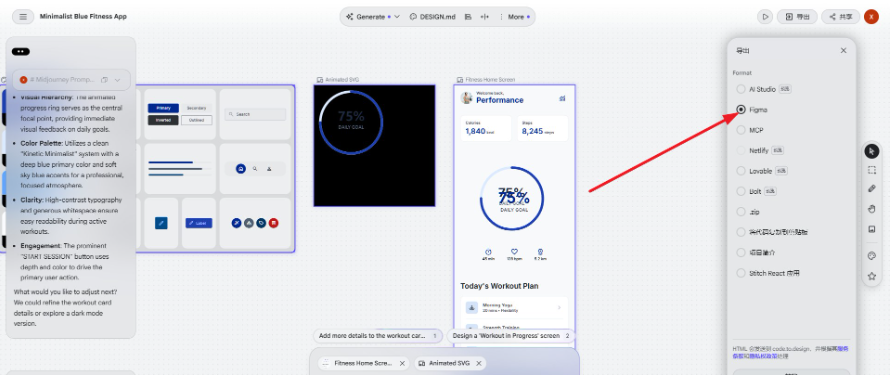Viewport: 891px width, 375px height.
Task: Open the color palette theme tool
Action: (x=871, y=256)
